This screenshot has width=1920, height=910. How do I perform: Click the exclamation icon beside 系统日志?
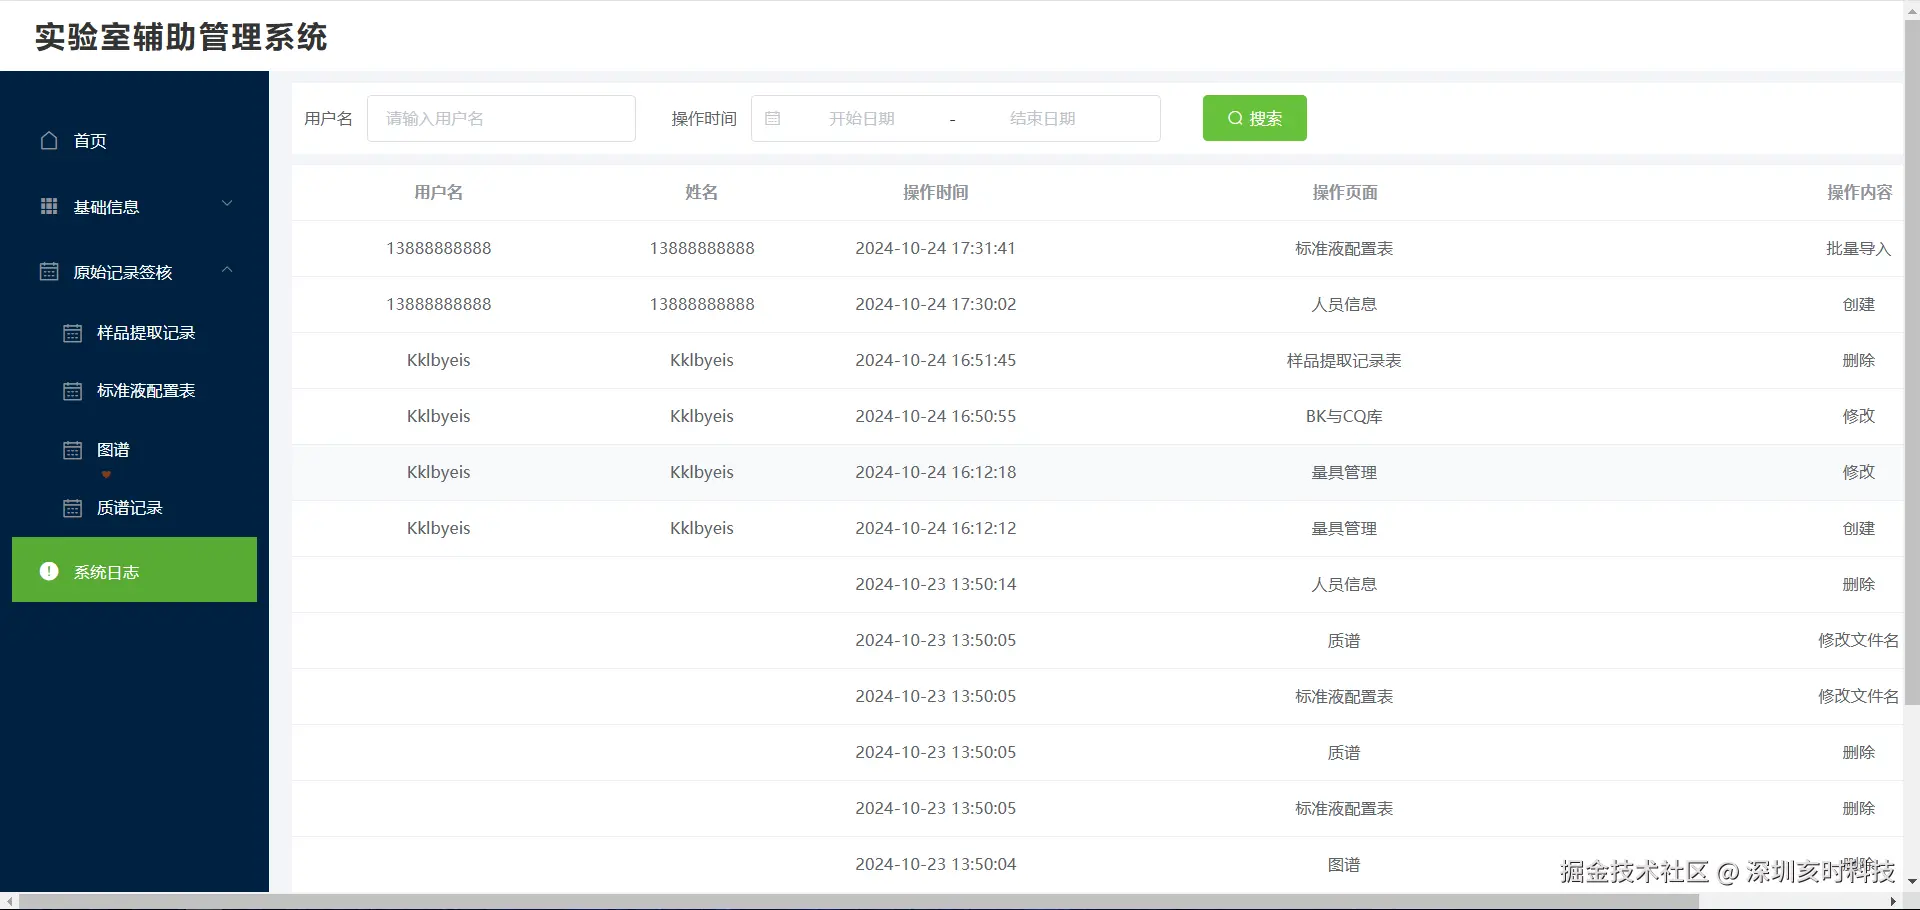pyautogui.click(x=49, y=571)
